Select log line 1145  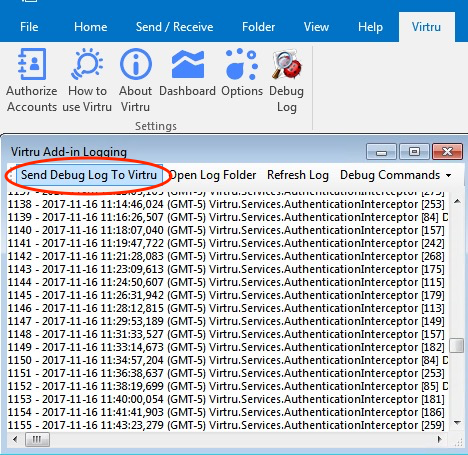(226, 295)
